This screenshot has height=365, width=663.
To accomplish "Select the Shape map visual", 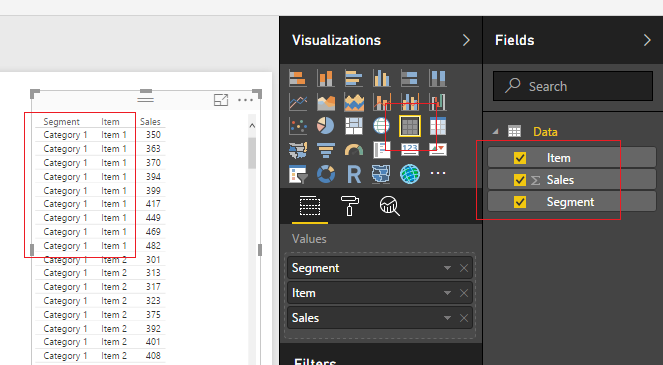I will [381, 174].
